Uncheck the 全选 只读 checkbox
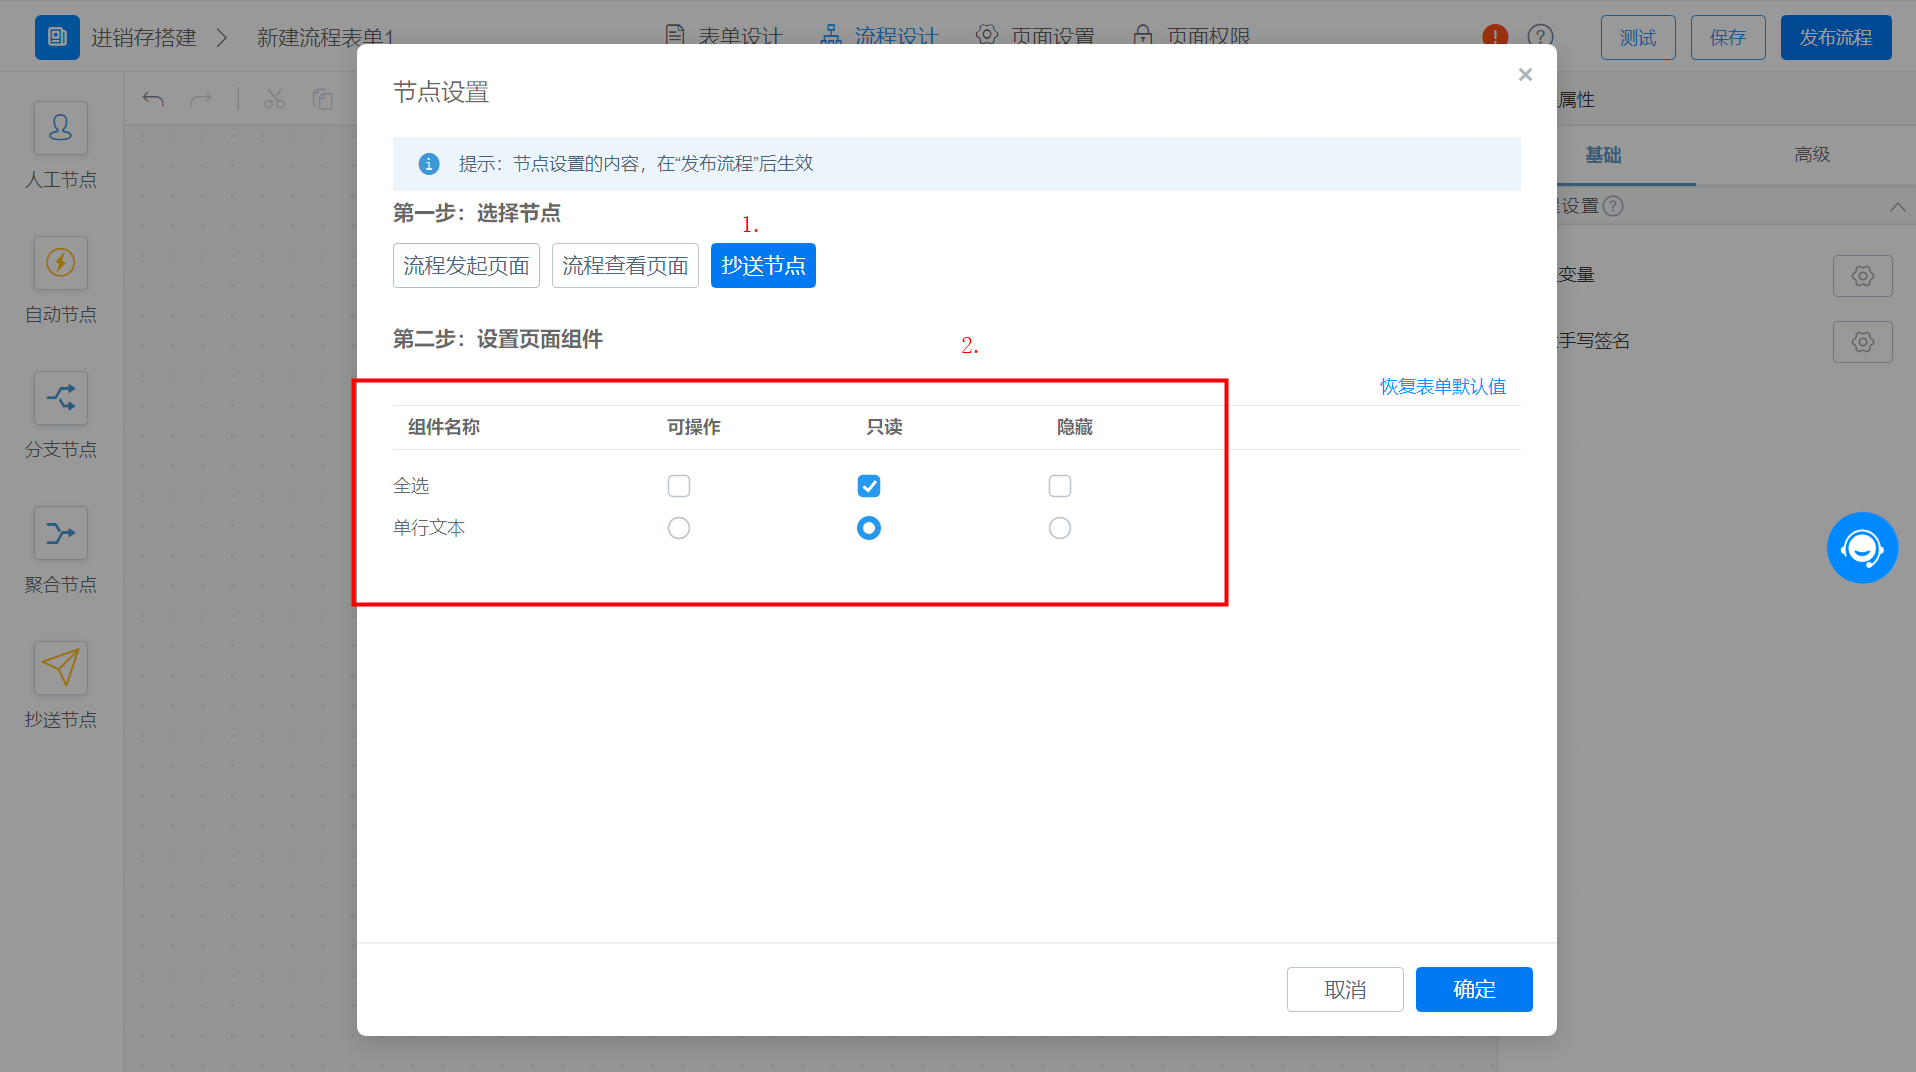The width and height of the screenshot is (1916, 1072). coord(869,486)
